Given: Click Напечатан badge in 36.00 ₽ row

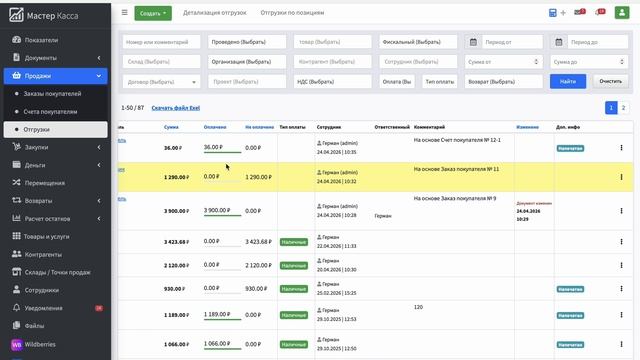Looking at the screenshot, I should [x=570, y=148].
